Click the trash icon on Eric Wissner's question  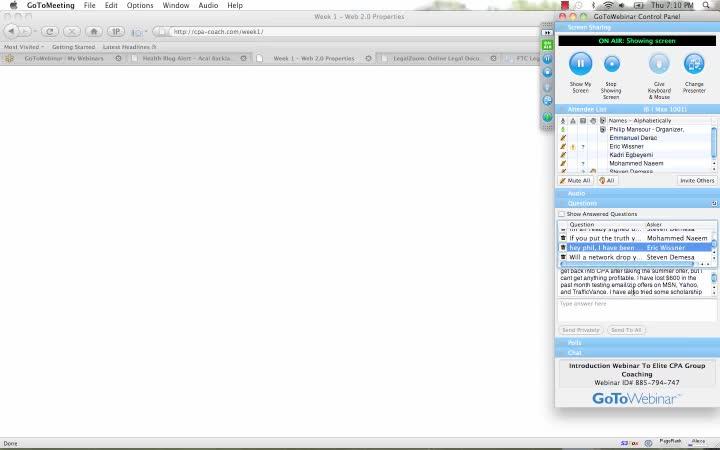(x=563, y=248)
